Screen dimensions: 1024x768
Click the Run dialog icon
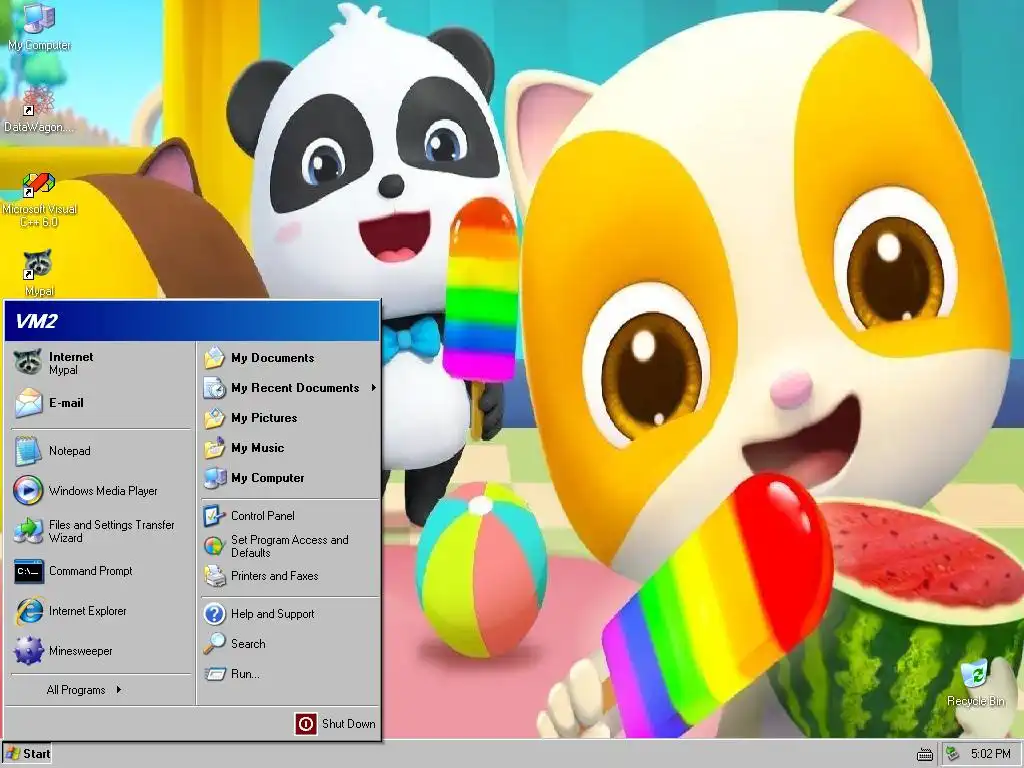(x=214, y=674)
